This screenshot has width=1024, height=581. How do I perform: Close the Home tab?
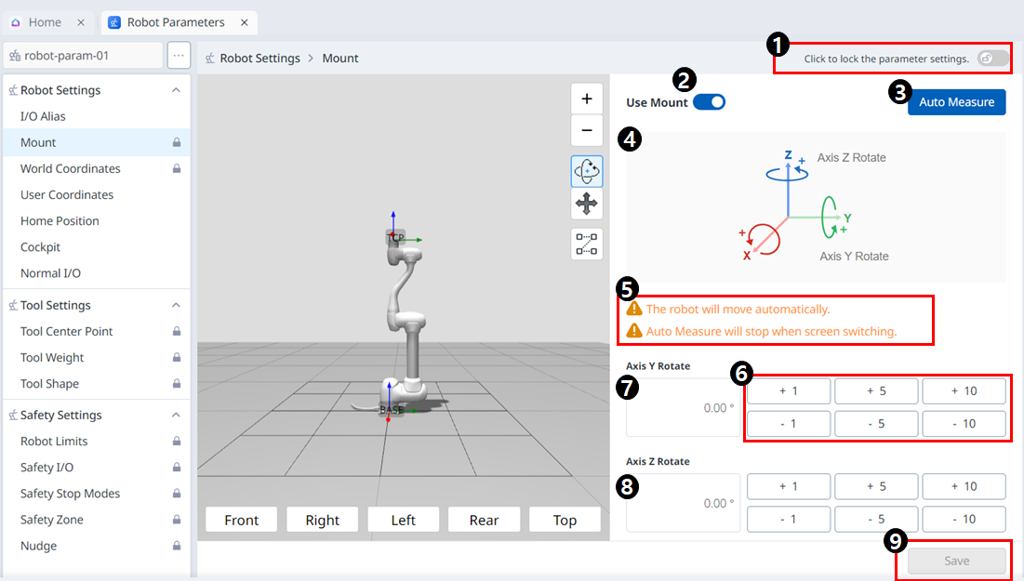tap(81, 22)
